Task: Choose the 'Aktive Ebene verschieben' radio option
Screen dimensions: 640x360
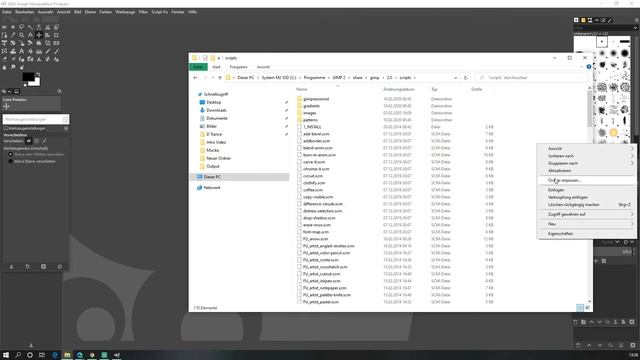Action: [11, 161]
